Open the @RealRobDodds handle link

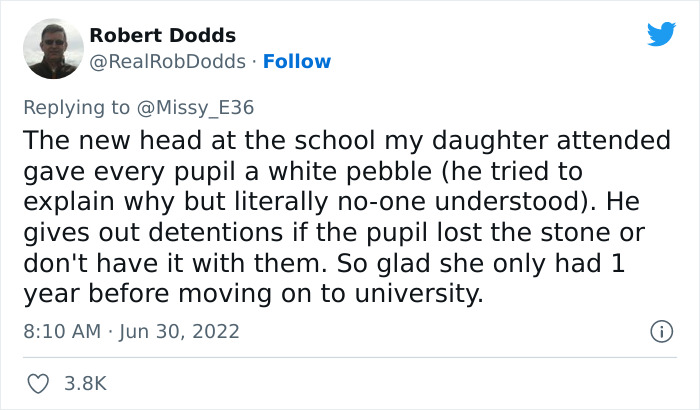click(167, 62)
